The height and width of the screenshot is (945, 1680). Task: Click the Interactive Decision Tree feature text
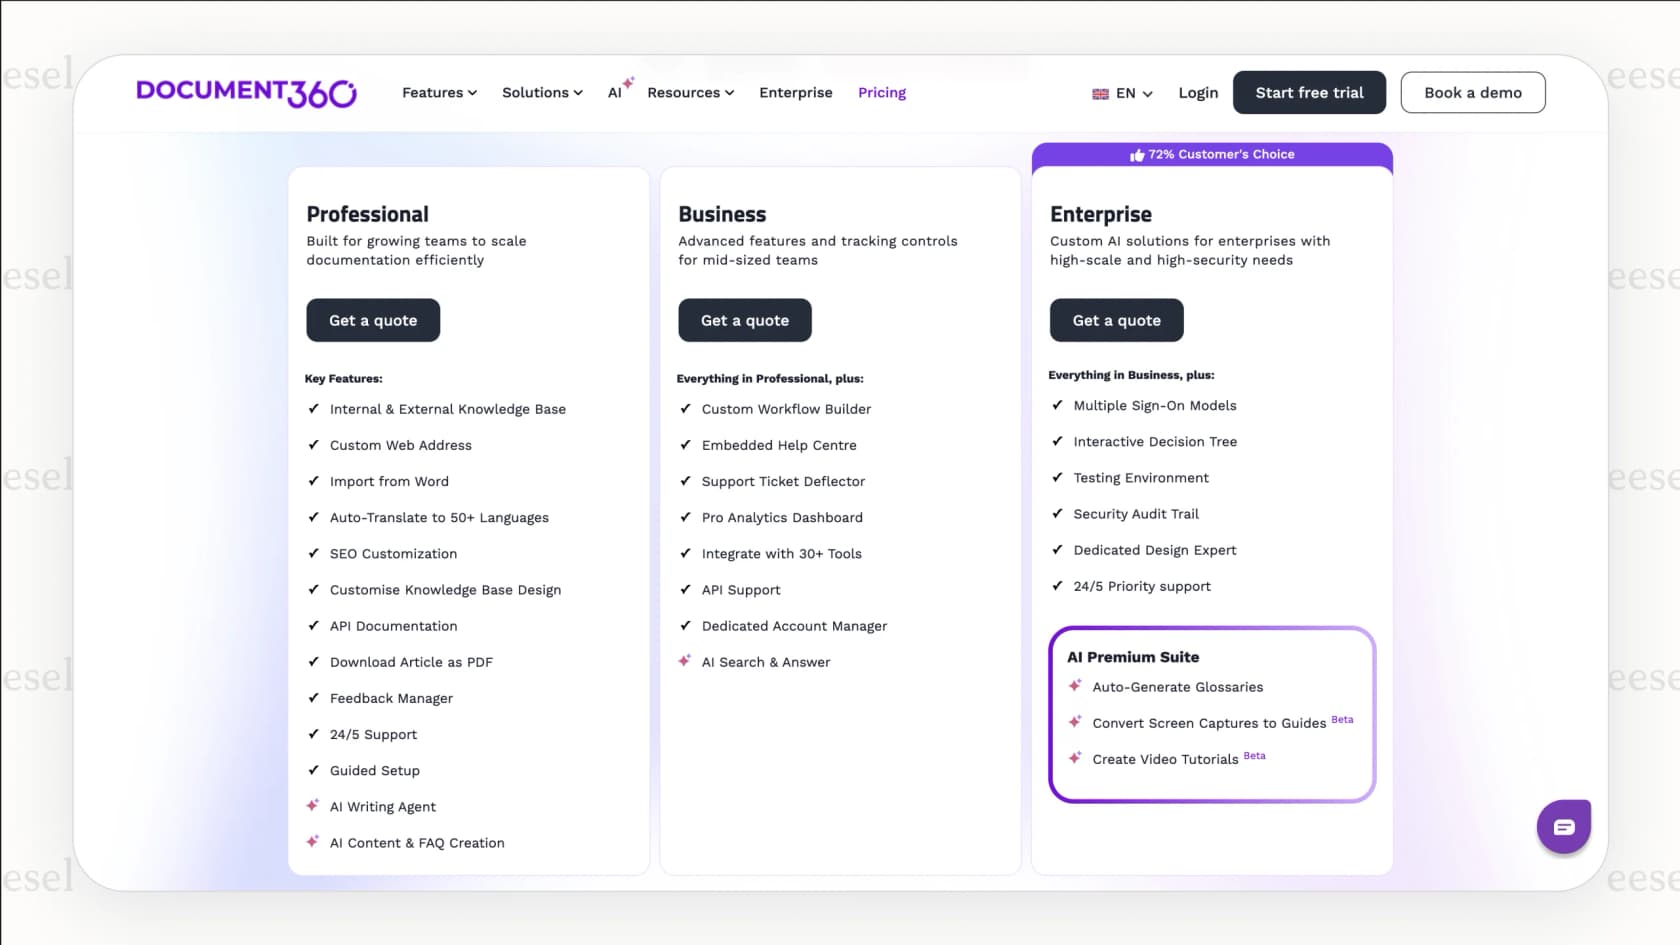[x=1155, y=441]
